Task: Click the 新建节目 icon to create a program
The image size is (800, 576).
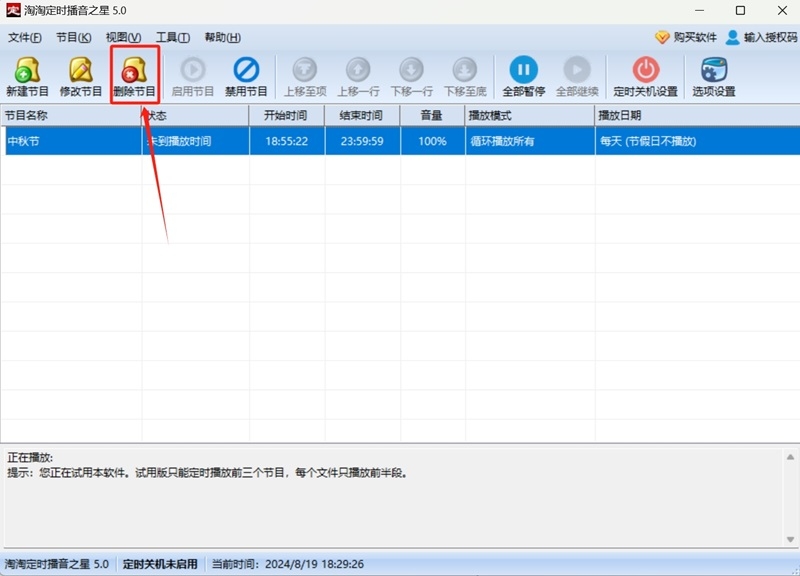Action: pyautogui.click(x=27, y=76)
